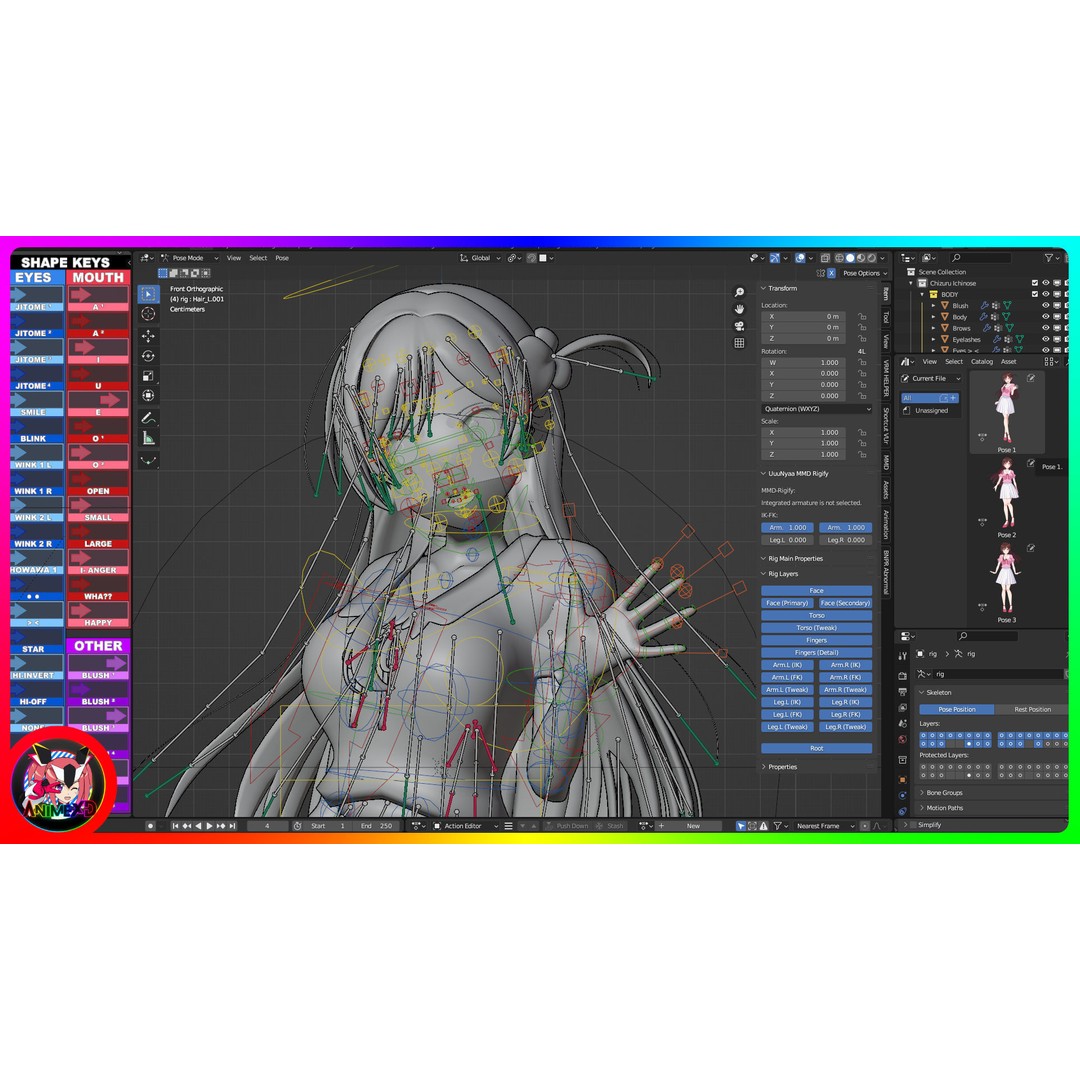Open the Catalog menu in the asset browser

(x=982, y=362)
